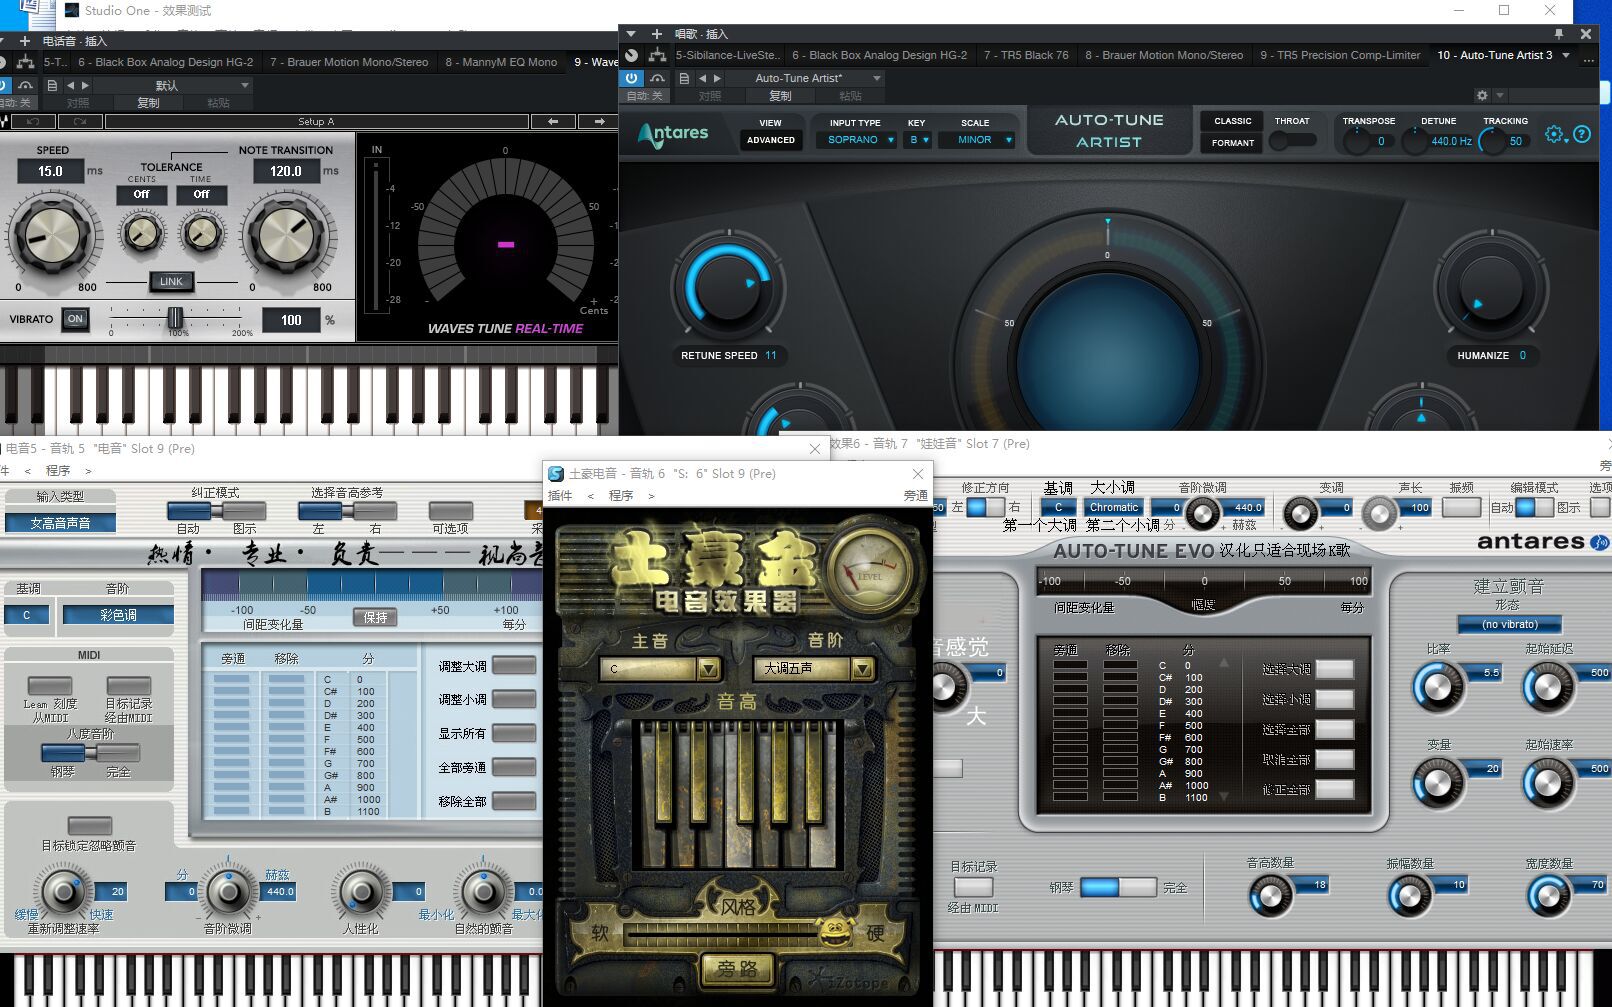Screen dimensions: 1612x1007
Task: Switch to 6 - Black Box Analog Design HG-2 tab in 电话音
Action: (166, 62)
